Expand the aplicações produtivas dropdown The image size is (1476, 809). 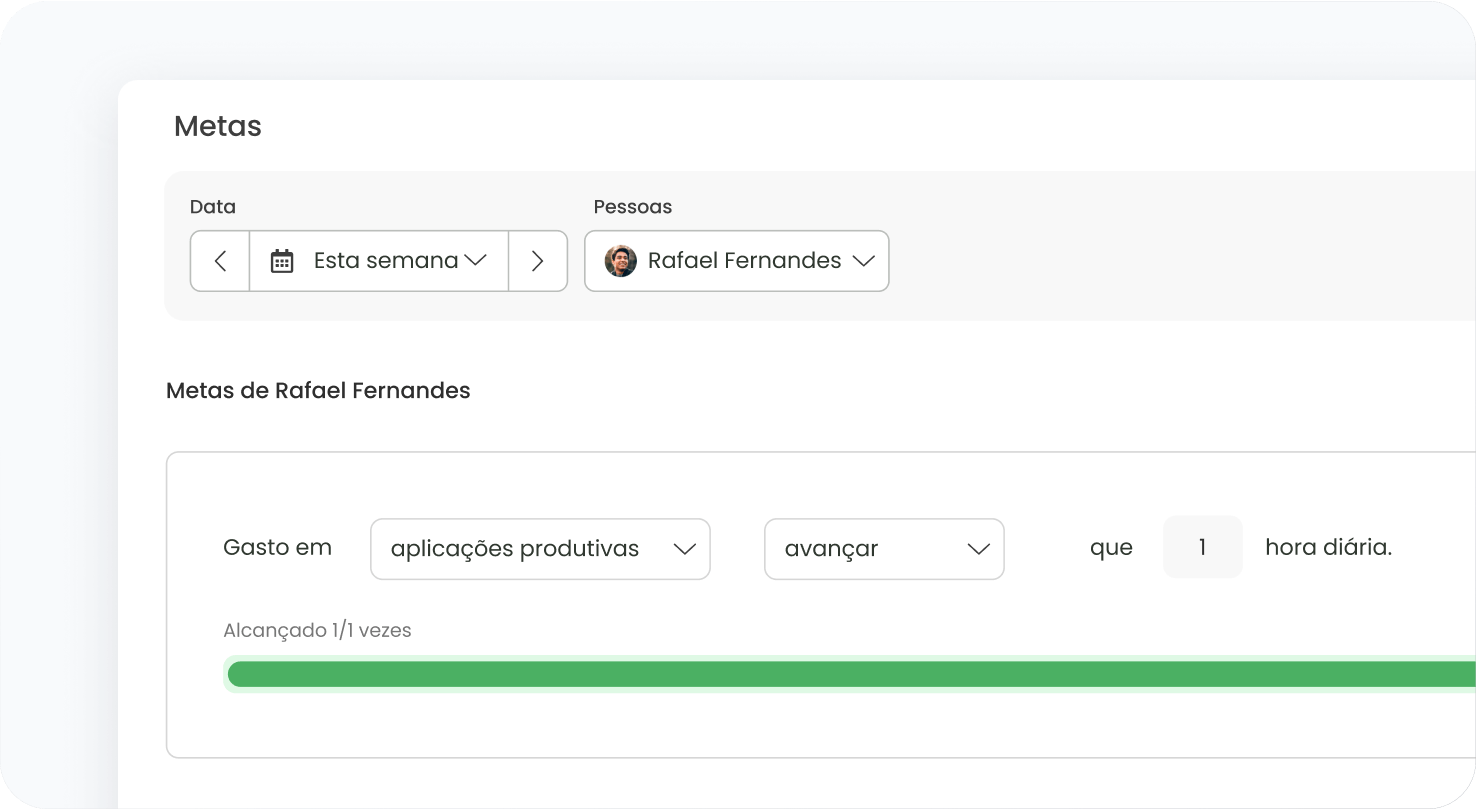pyautogui.click(x=540, y=549)
